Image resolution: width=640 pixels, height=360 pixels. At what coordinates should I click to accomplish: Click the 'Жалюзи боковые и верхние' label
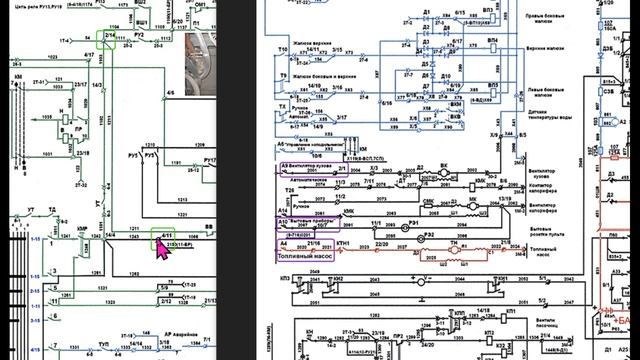[x=324, y=76]
